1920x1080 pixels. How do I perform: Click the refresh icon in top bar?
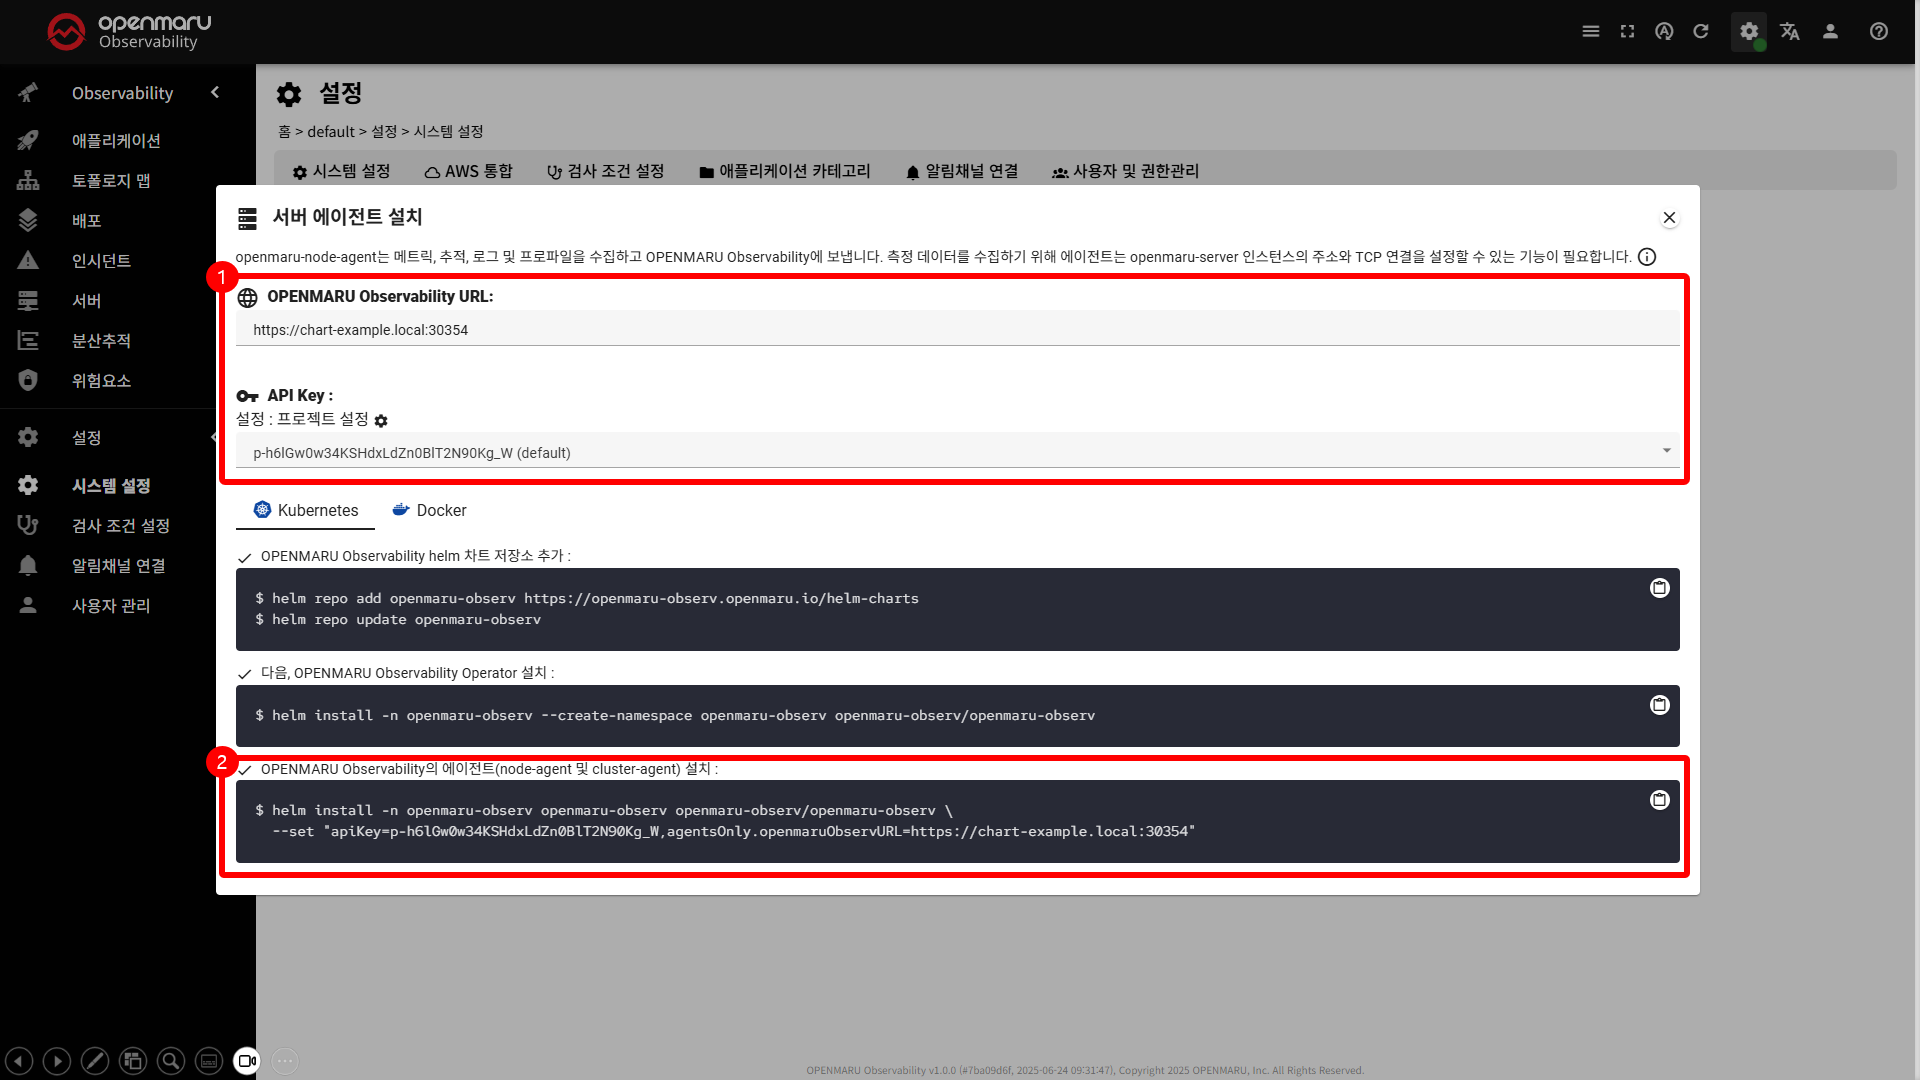(x=1701, y=31)
